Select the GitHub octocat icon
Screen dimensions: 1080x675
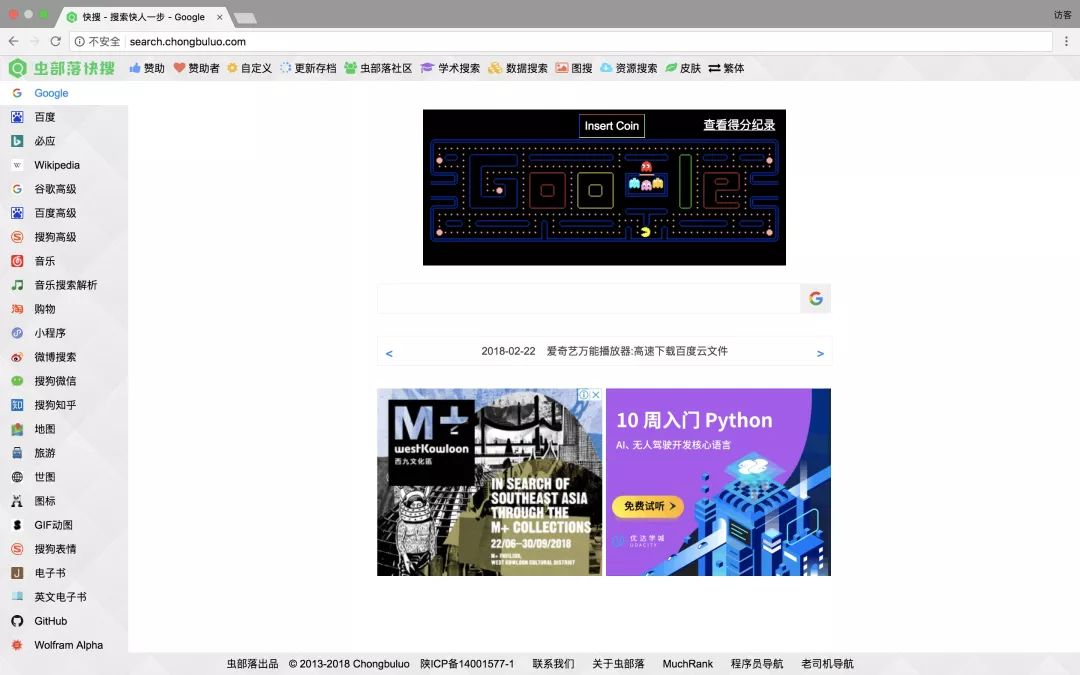coord(17,621)
